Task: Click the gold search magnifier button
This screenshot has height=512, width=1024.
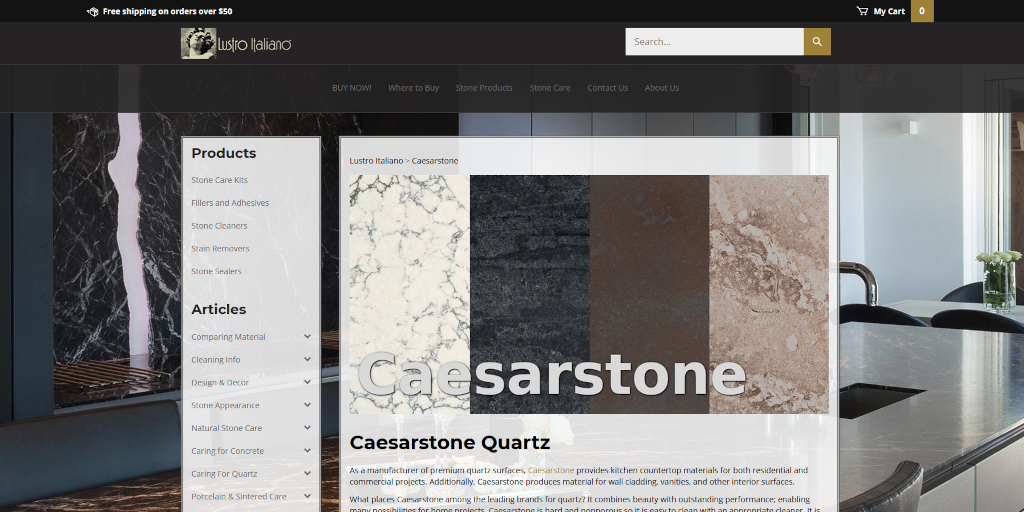Action: [x=817, y=41]
